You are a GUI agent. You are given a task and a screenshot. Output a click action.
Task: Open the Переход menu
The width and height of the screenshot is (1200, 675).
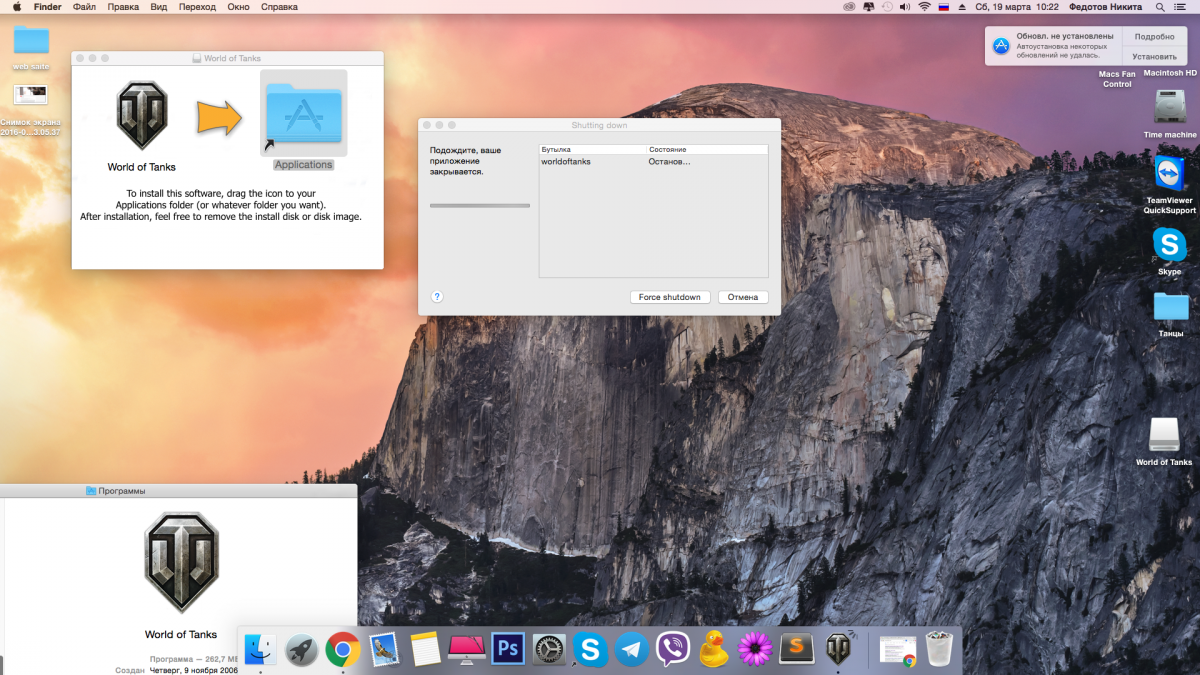(x=196, y=7)
